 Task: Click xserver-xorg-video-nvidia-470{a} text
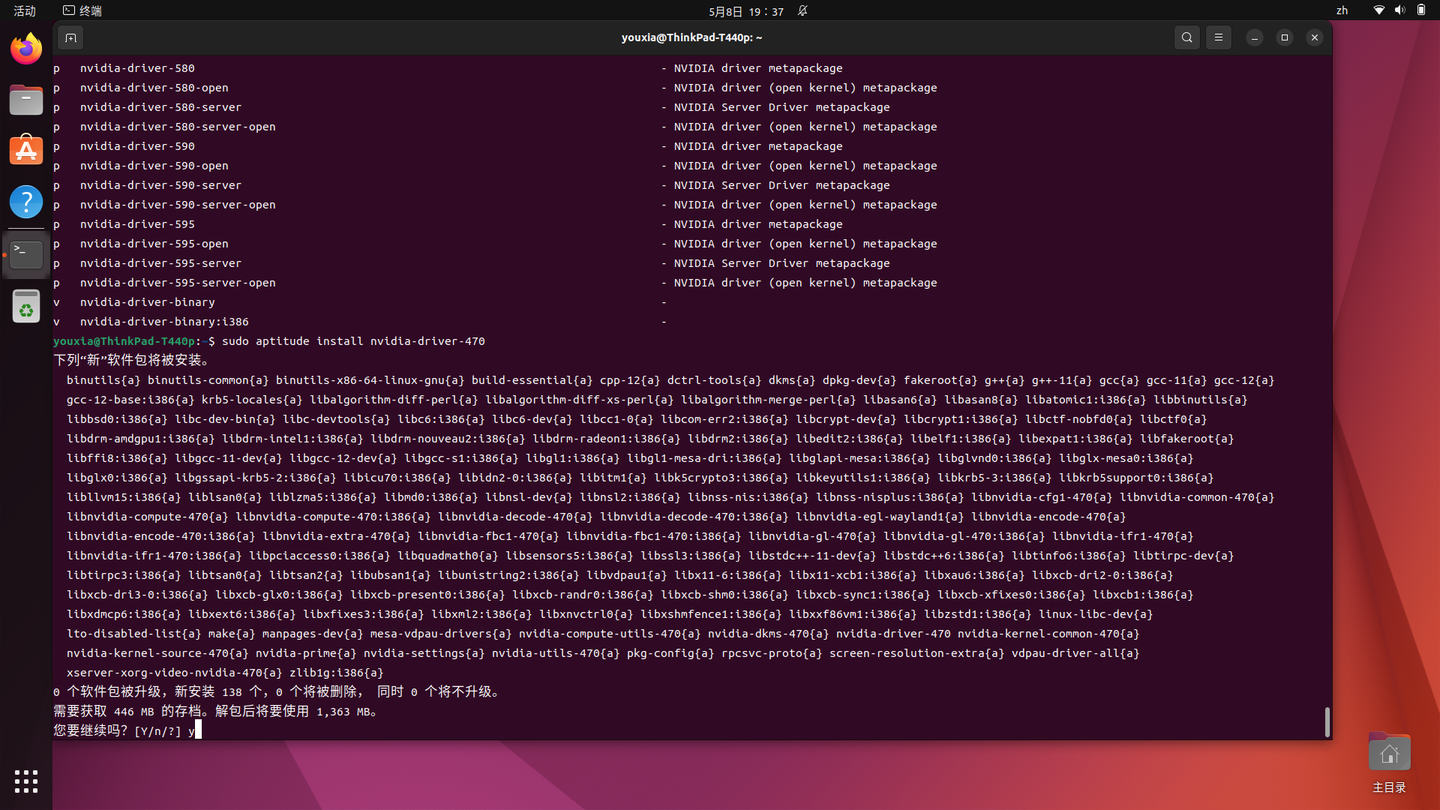[x=174, y=673]
